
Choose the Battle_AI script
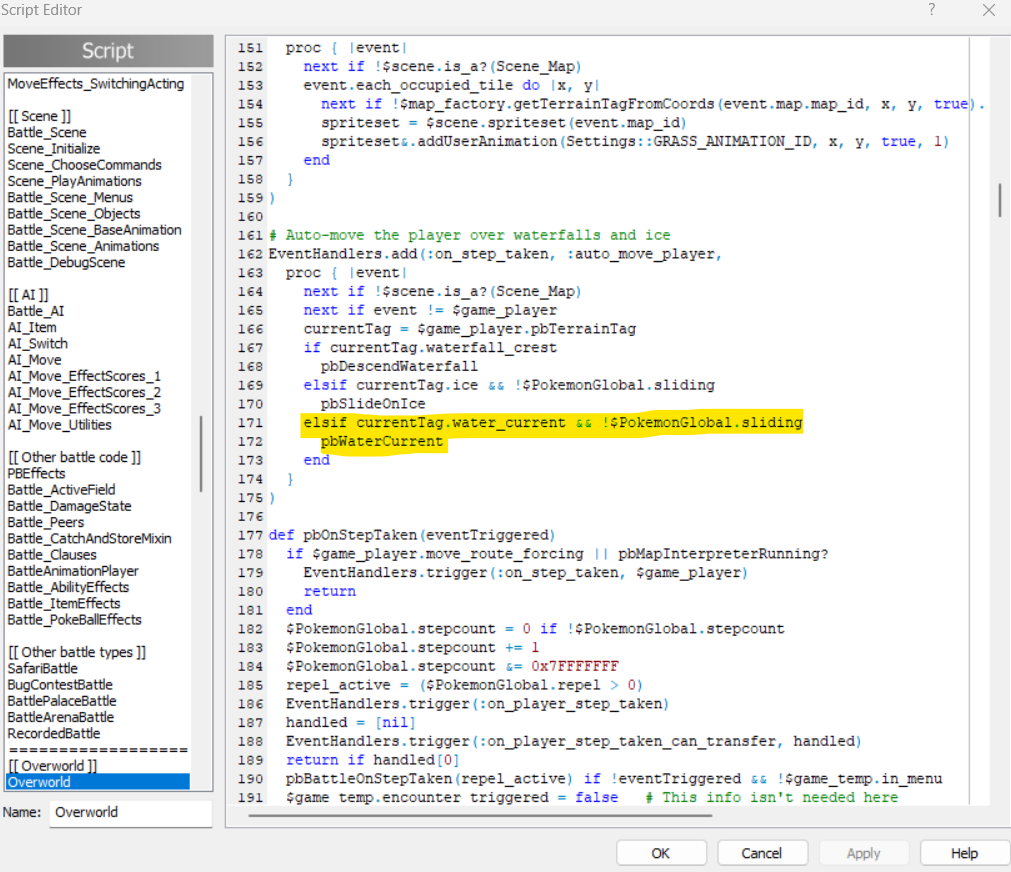tap(36, 311)
